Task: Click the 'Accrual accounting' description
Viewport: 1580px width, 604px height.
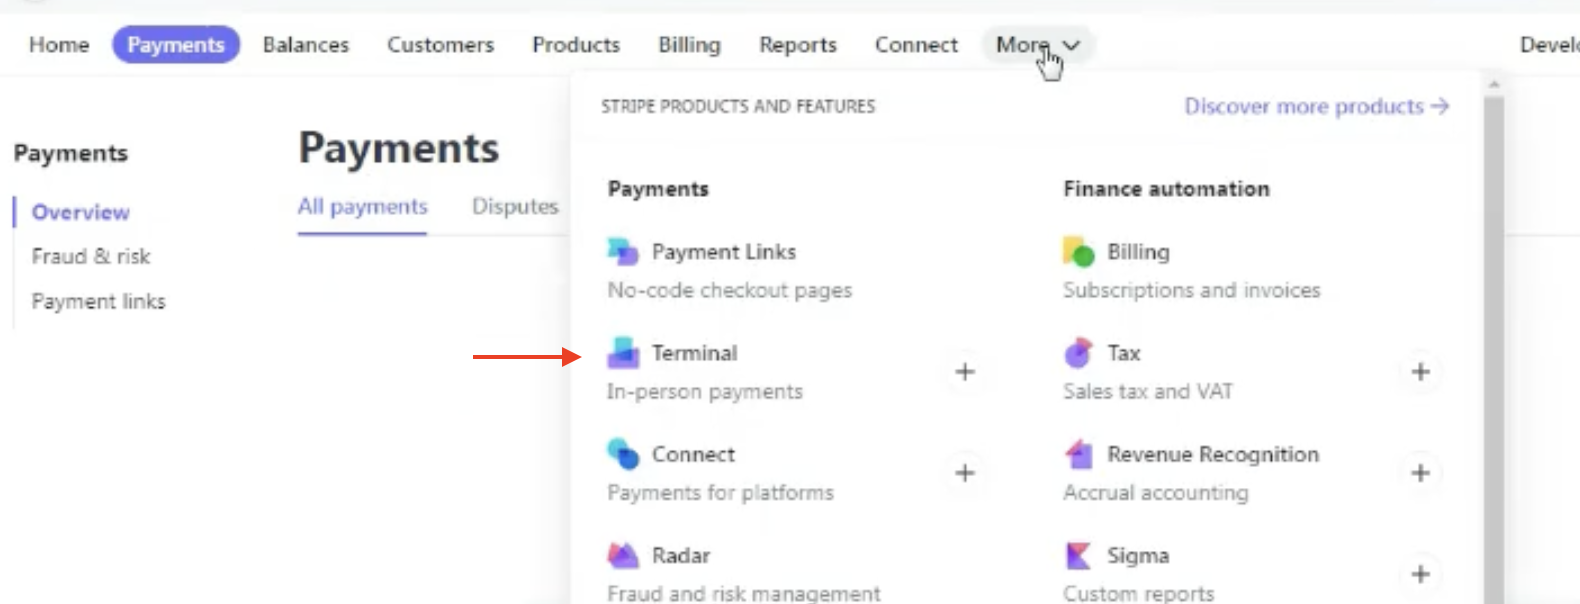Action: click(1156, 493)
